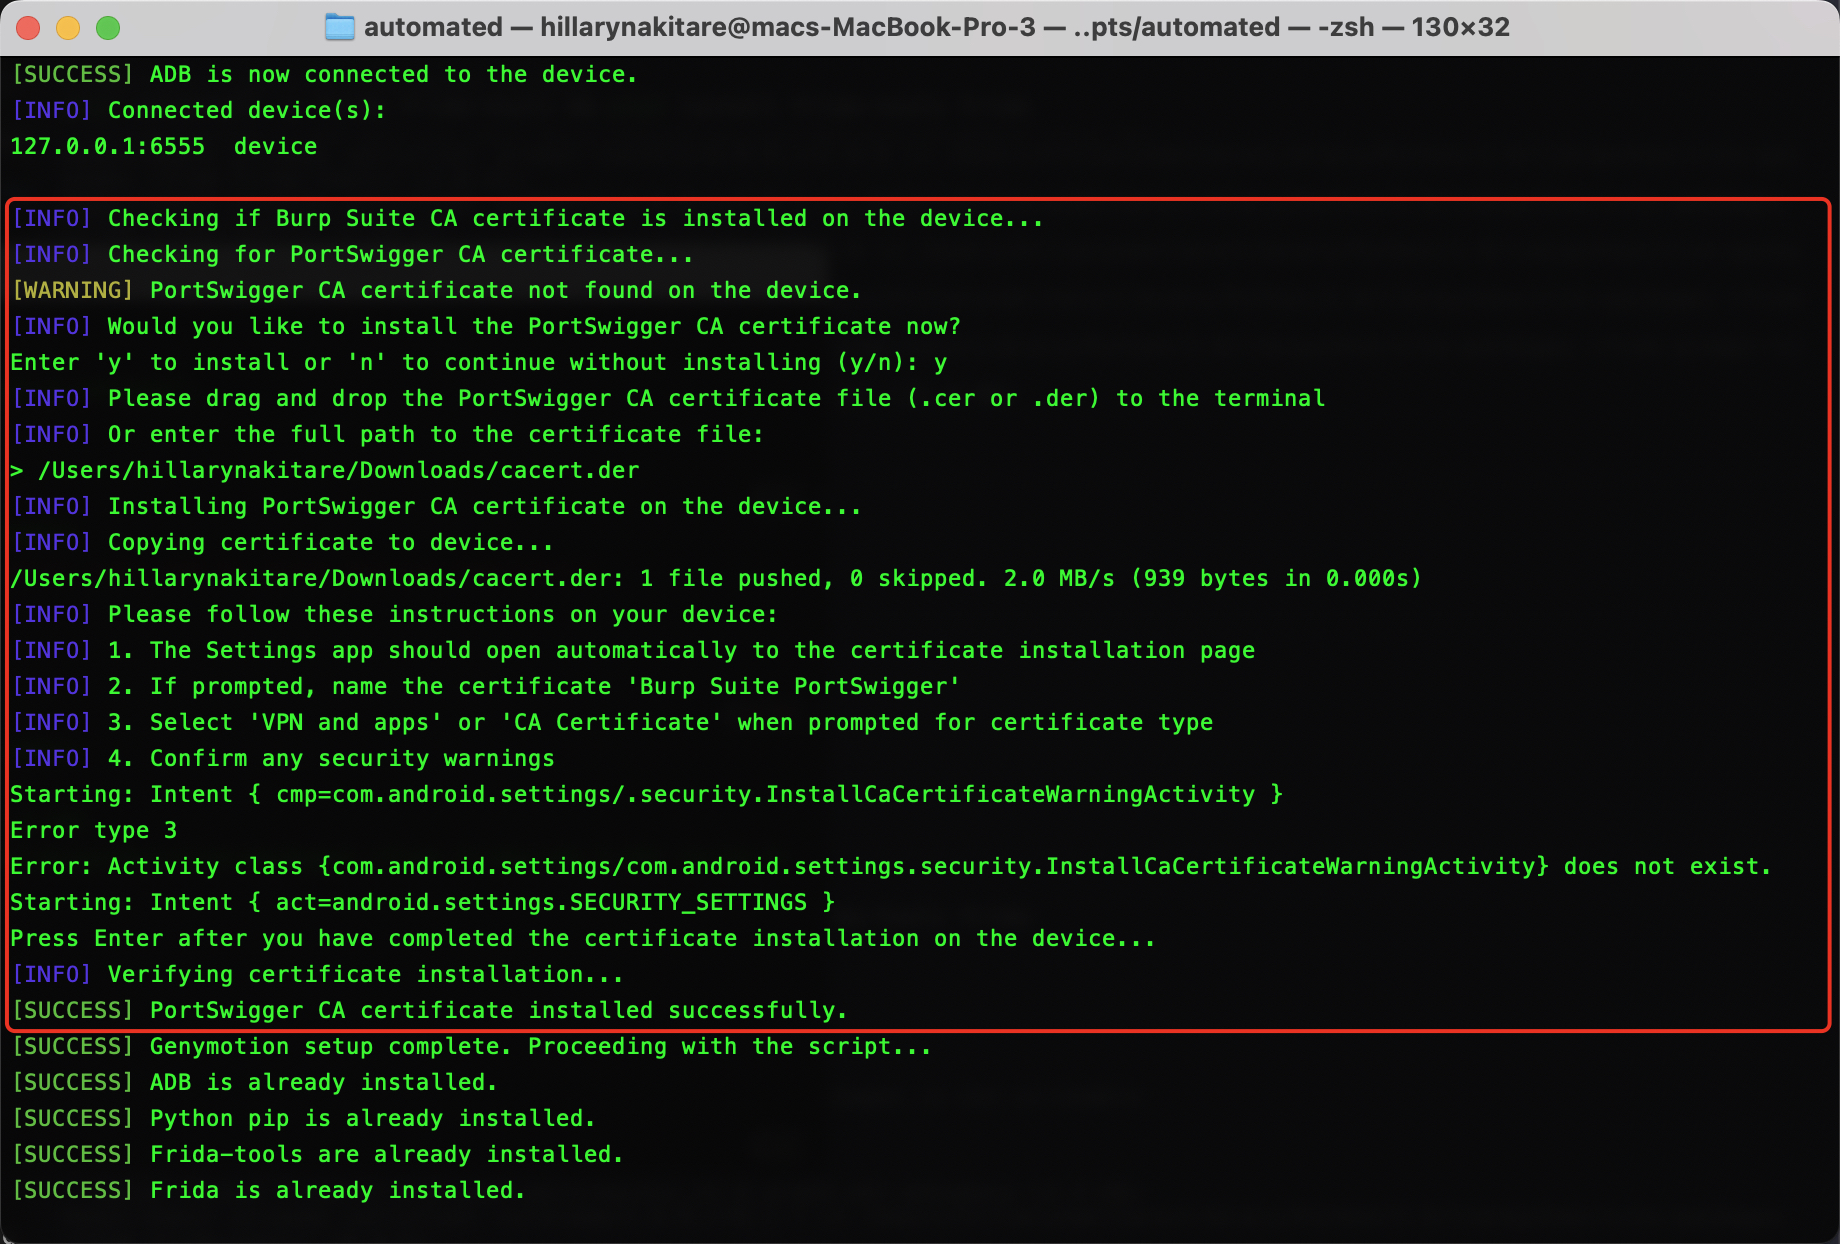Click 'Python pip is already installed' line

[x=372, y=1118]
